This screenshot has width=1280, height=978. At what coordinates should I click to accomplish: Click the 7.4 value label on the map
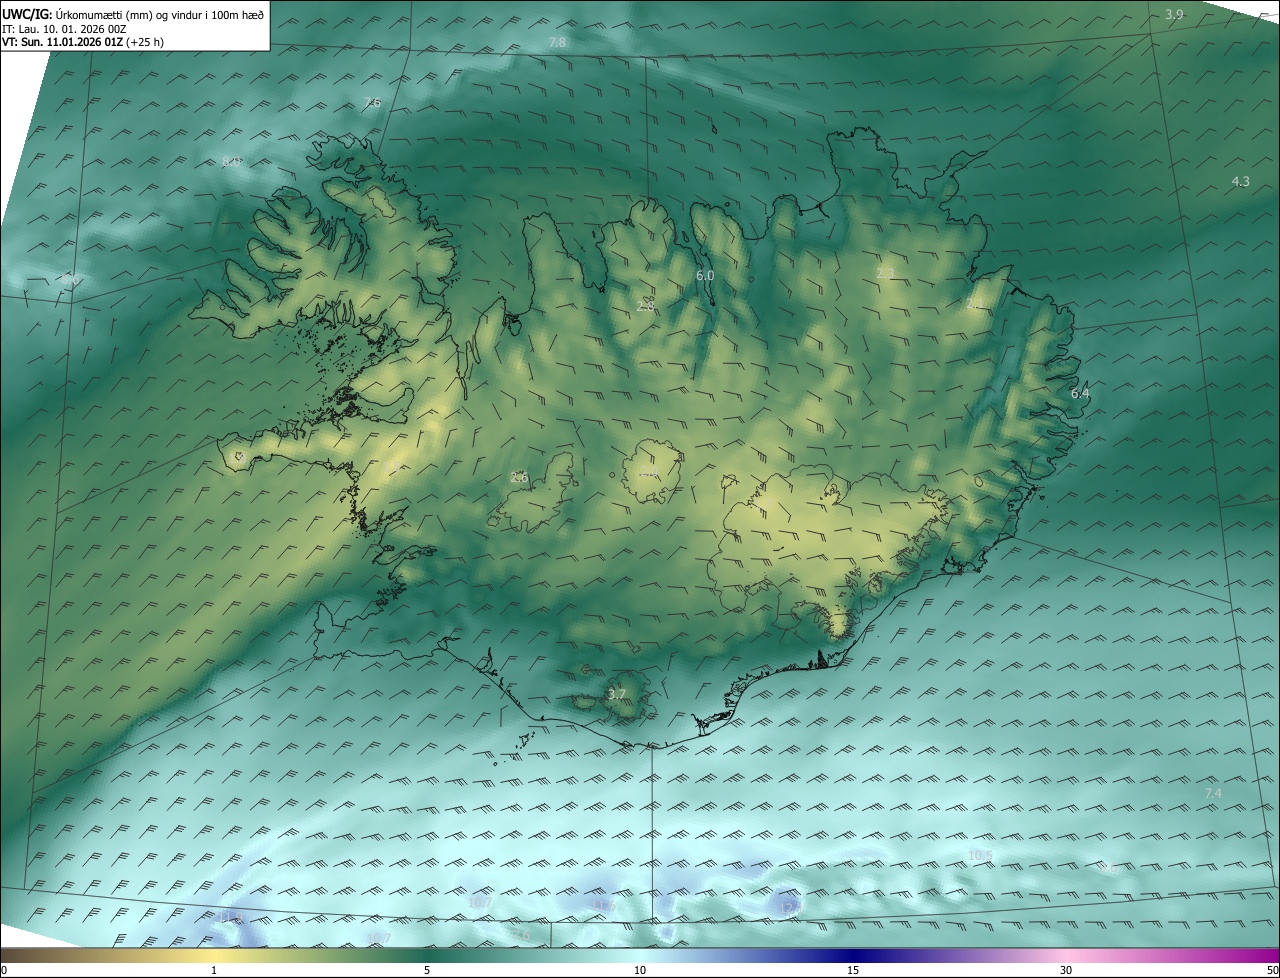click(1213, 793)
